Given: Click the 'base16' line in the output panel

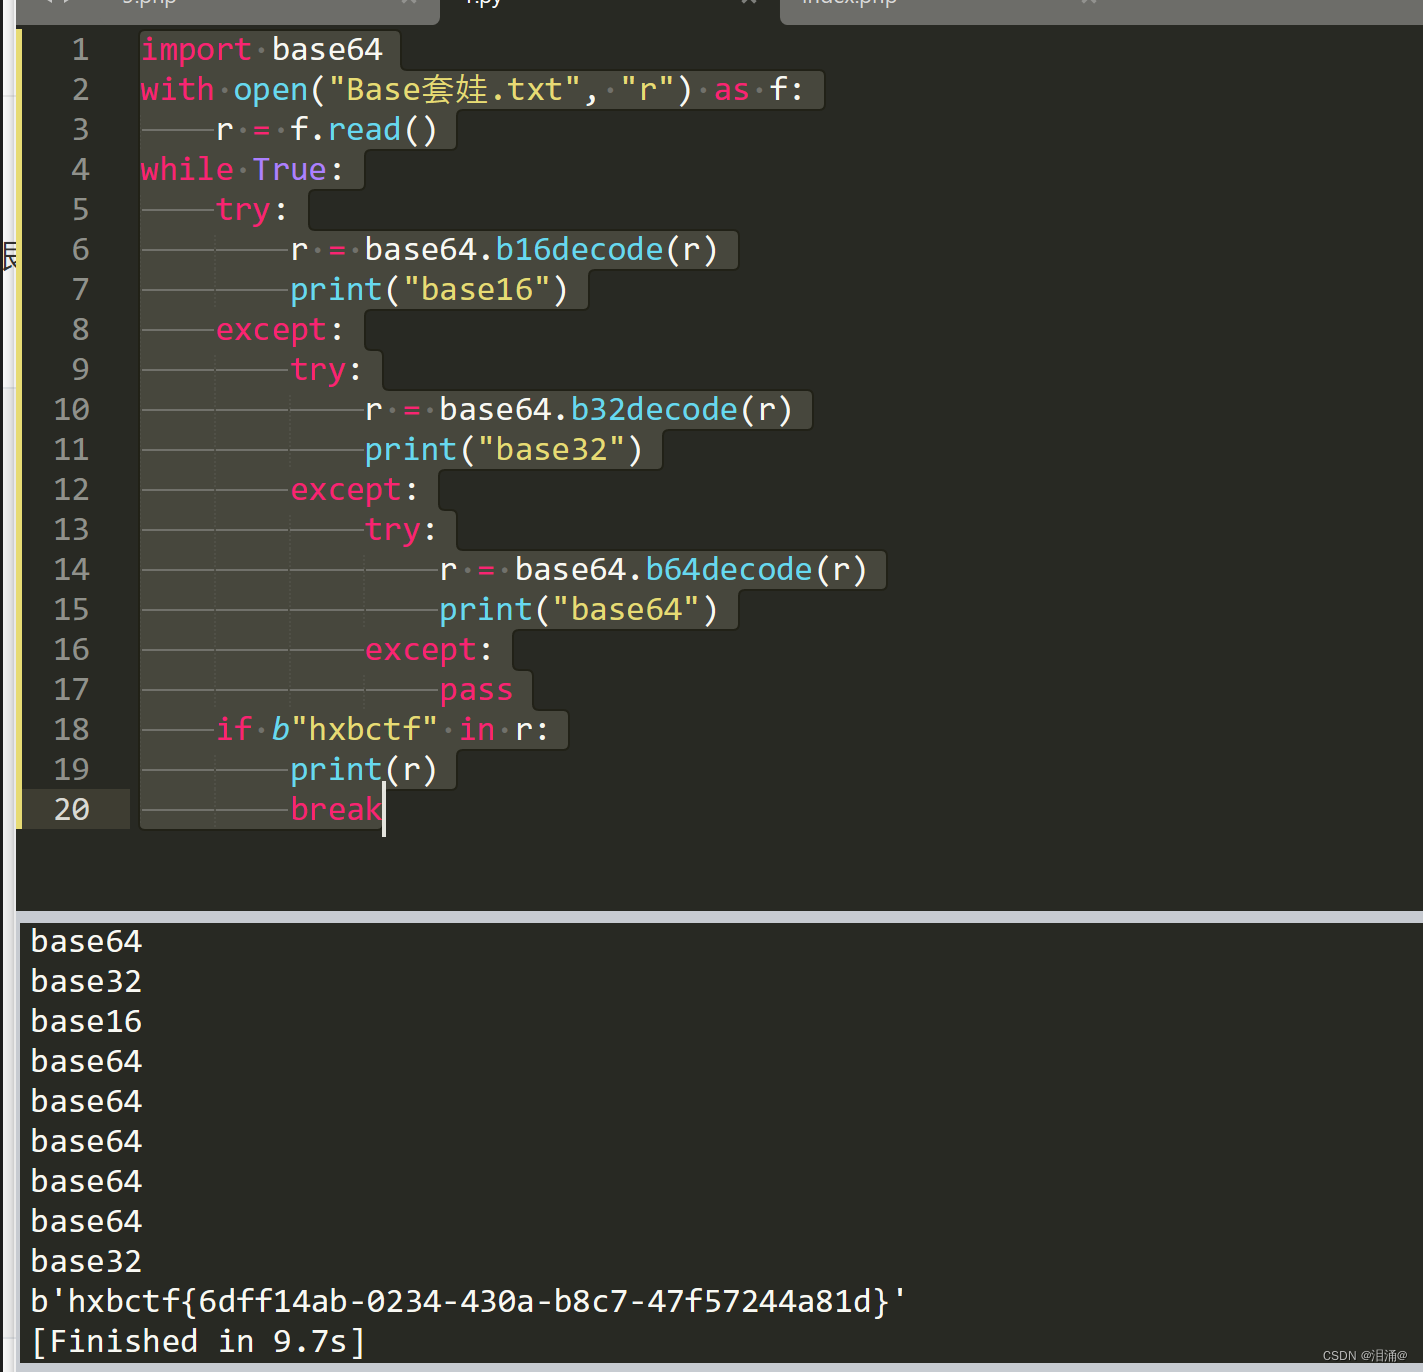Looking at the screenshot, I should pyautogui.click(x=87, y=1022).
